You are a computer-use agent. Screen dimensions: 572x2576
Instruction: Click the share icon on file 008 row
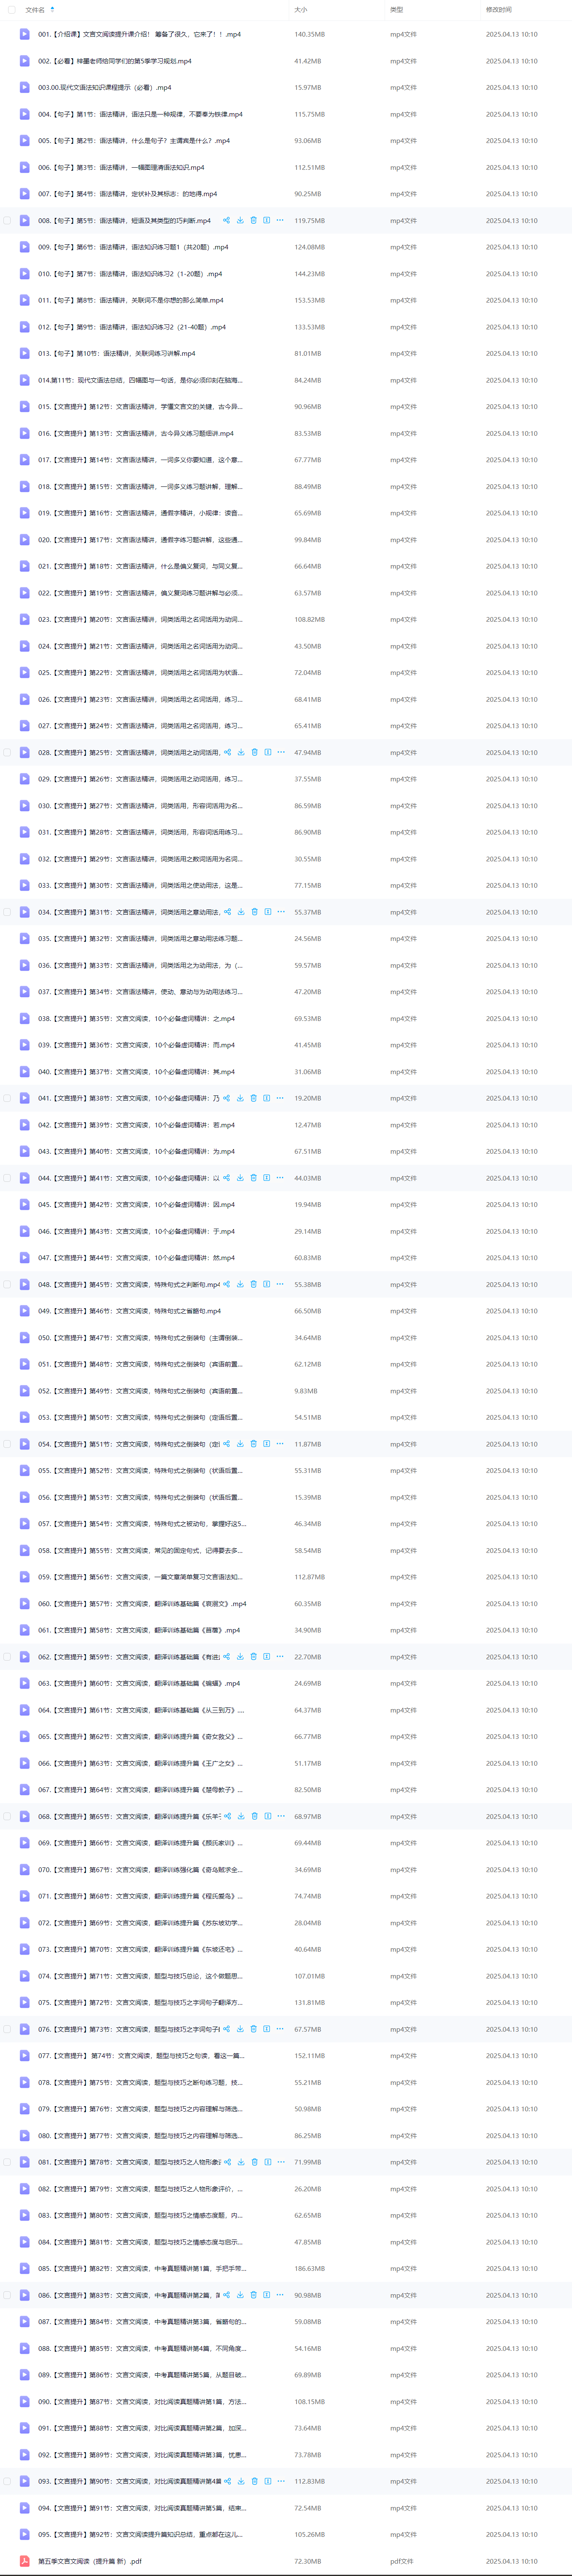click(226, 220)
